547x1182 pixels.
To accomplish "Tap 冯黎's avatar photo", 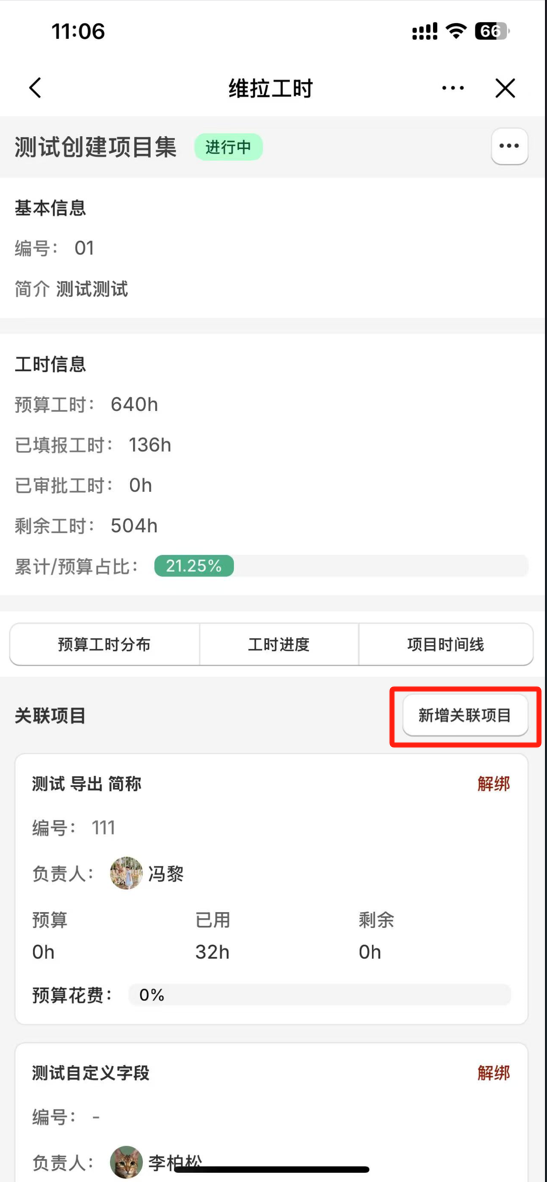I will (126, 874).
